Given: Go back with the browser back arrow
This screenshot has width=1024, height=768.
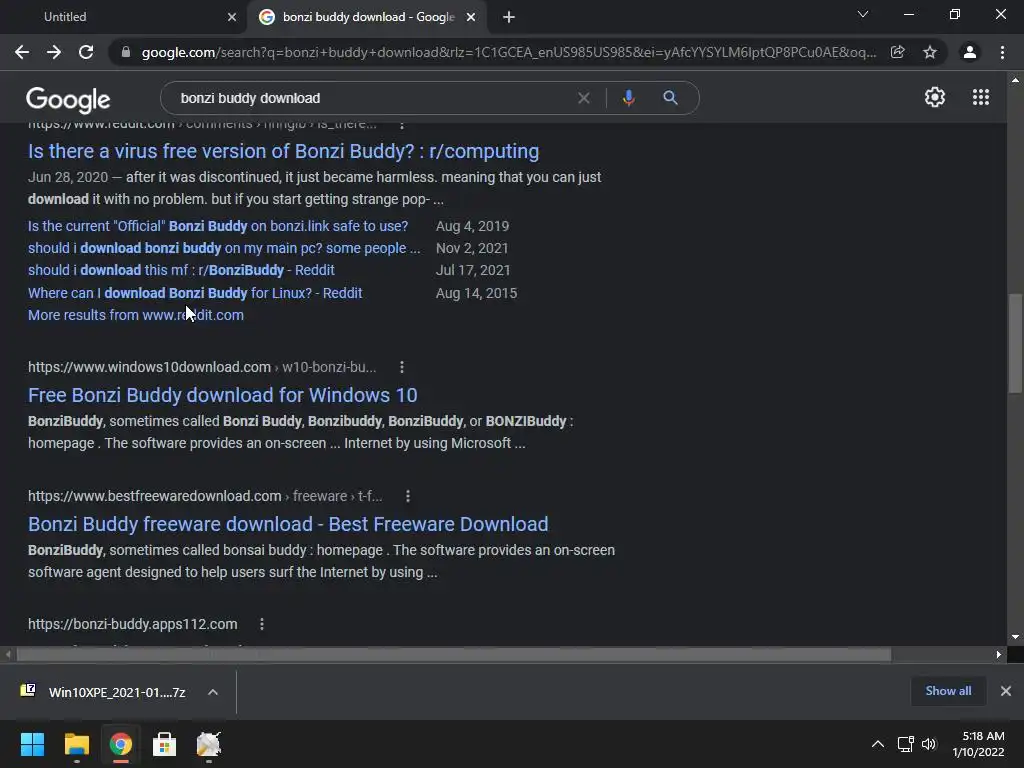Looking at the screenshot, I should pos(22,52).
